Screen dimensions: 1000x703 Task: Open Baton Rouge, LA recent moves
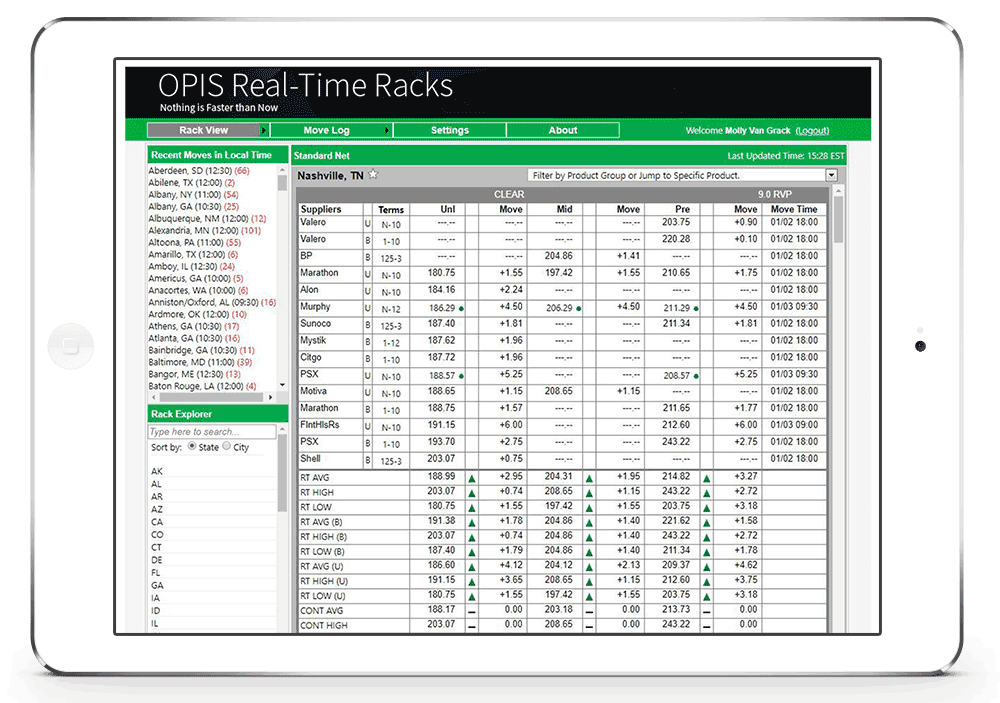point(202,387)
